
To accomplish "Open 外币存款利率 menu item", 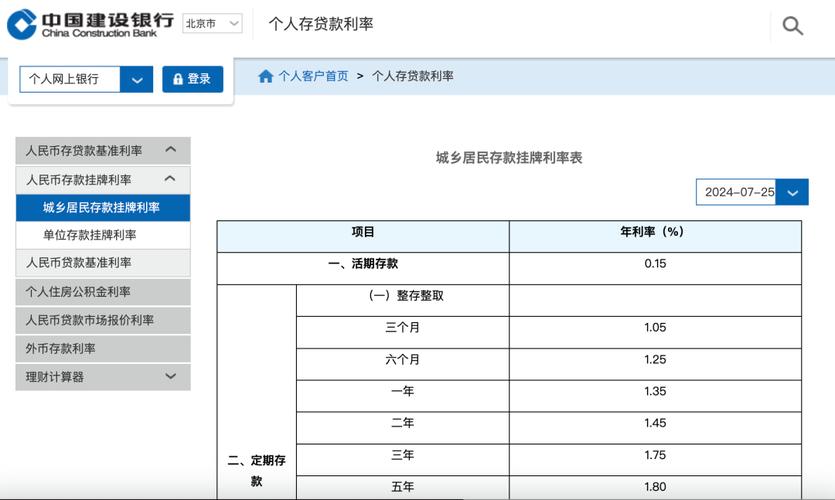I will click(x=103, y=349).
